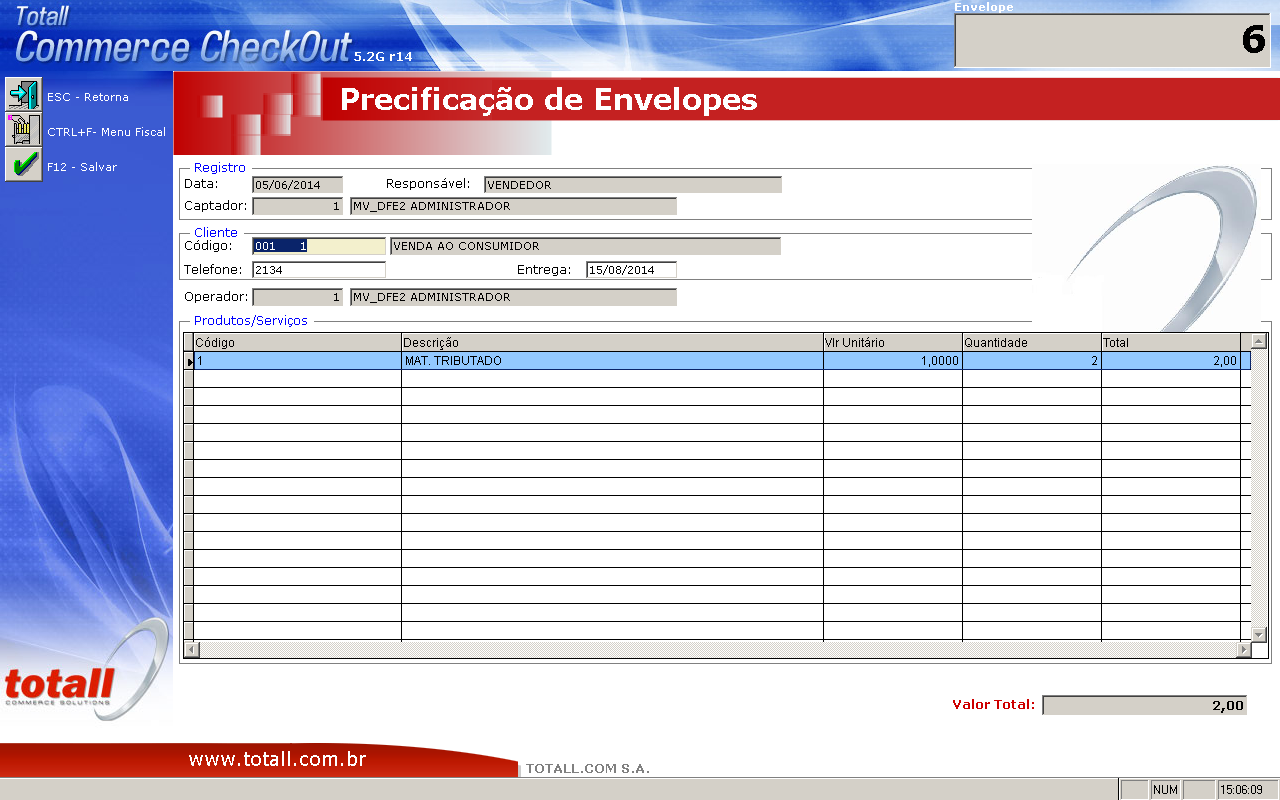Click the unit value cell 1,0000

click(x=892, y=361)
